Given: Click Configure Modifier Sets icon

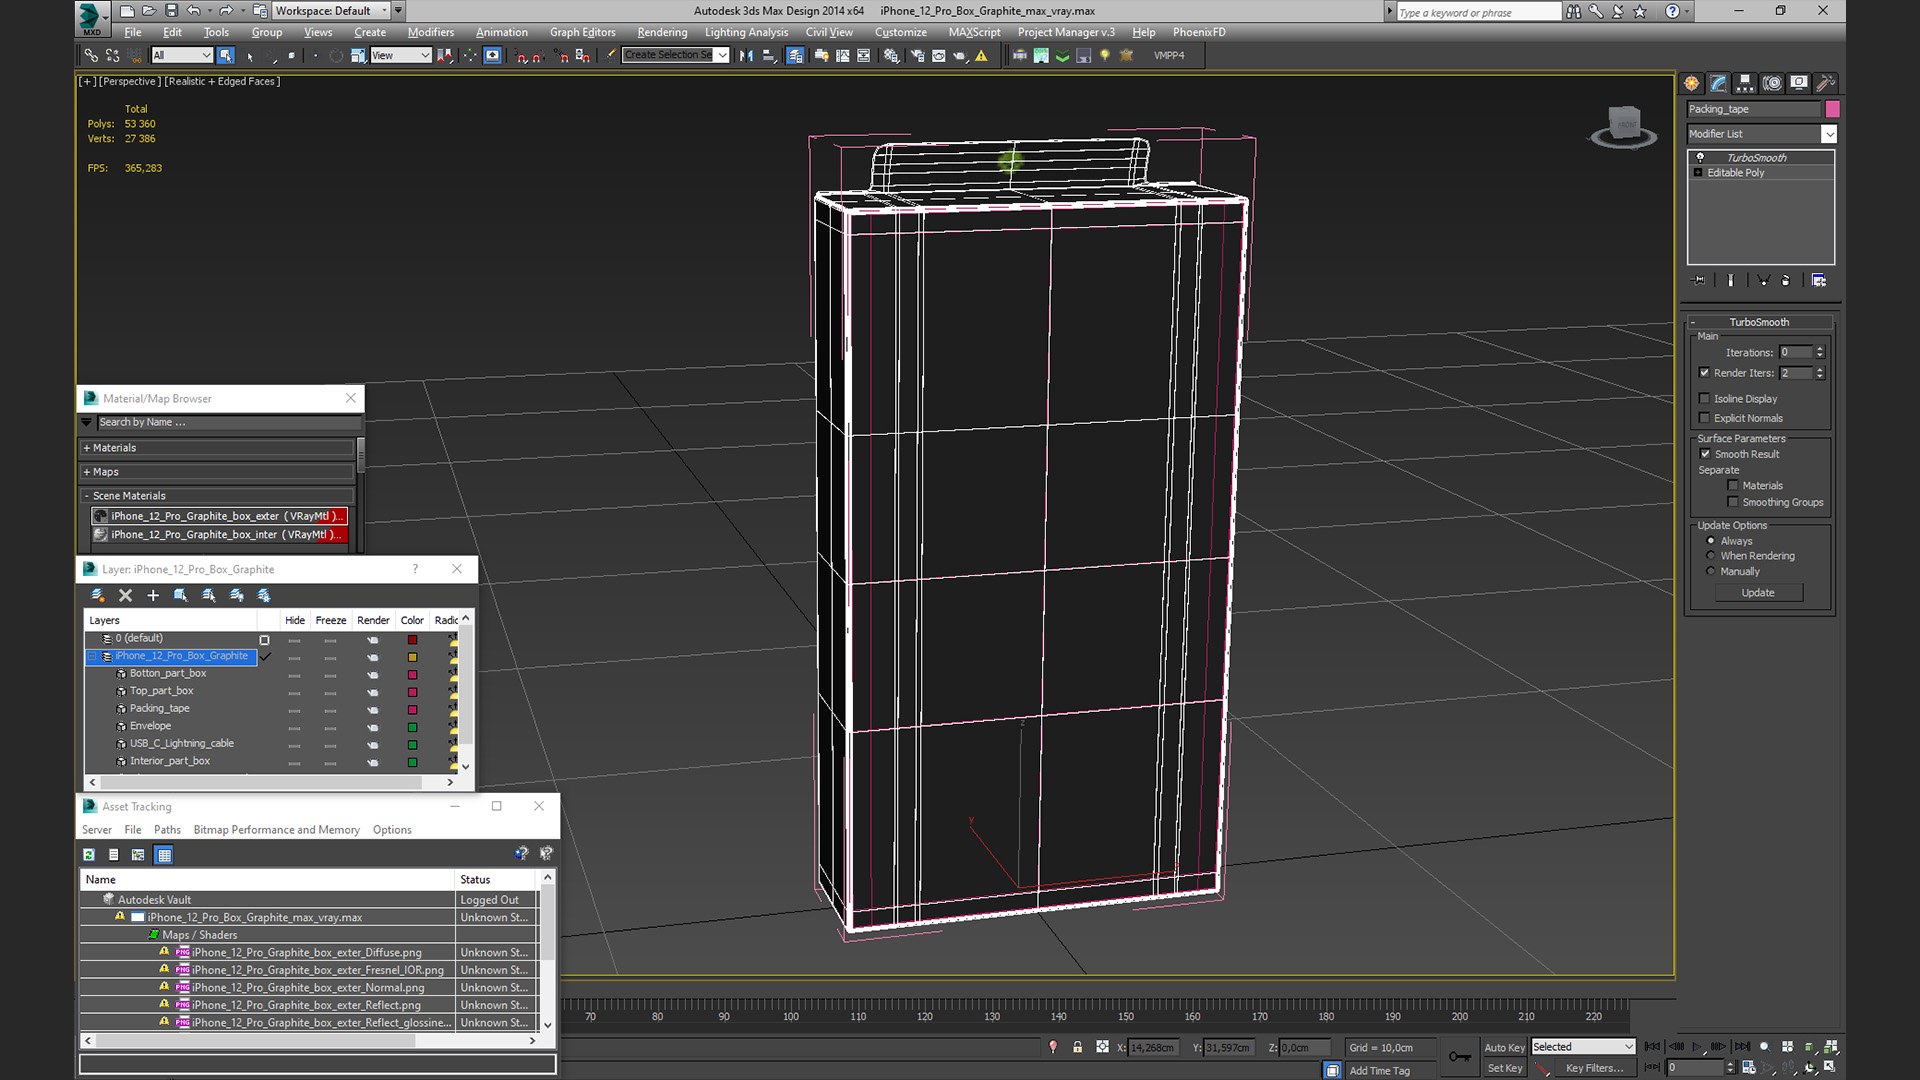Looking at the screenshot, I should (x=1819, y=280).
